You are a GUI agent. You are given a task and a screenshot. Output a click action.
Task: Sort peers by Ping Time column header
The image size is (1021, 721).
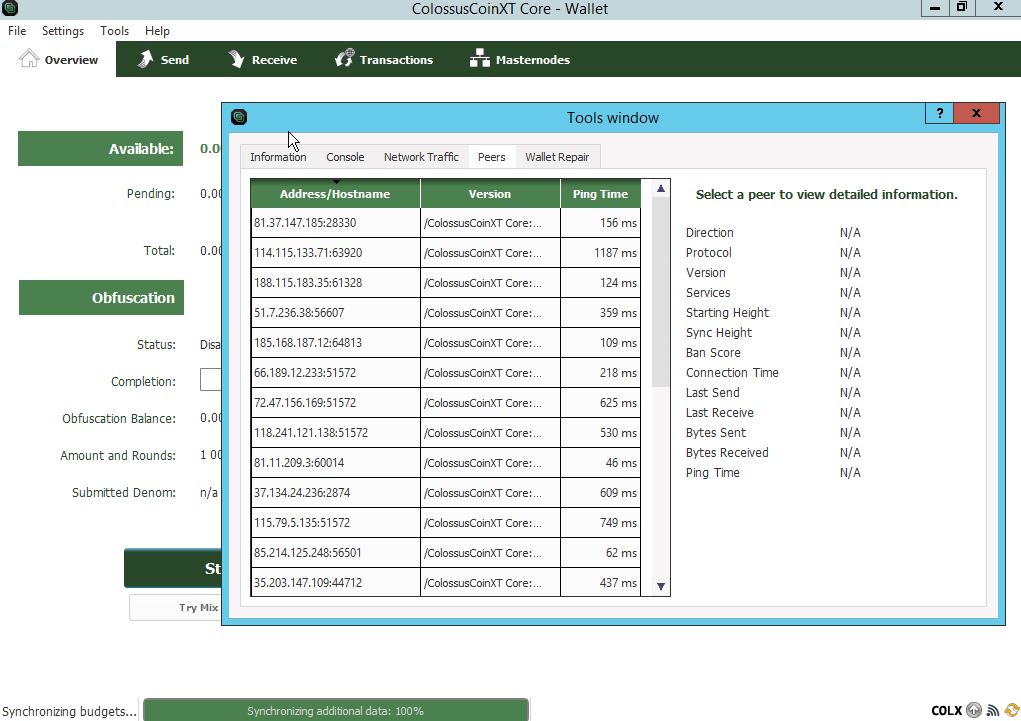[x=600, y=193]
